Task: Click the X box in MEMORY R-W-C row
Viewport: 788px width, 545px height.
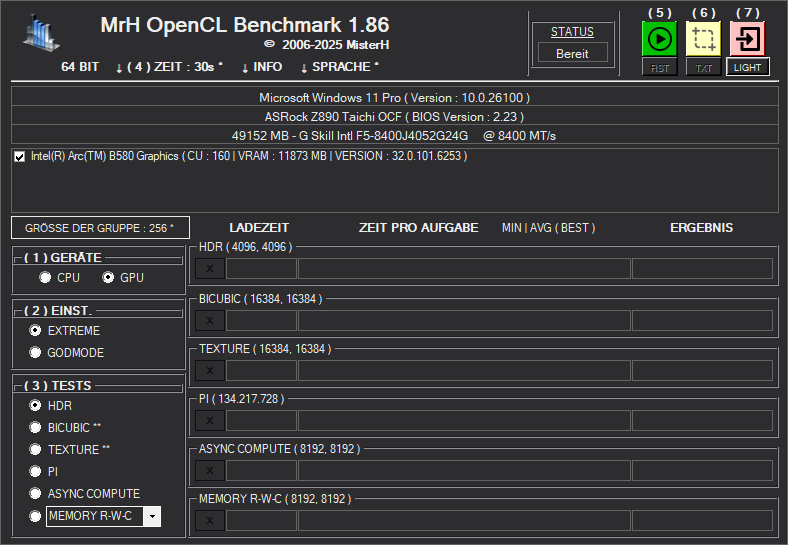Action: [210, 520]
